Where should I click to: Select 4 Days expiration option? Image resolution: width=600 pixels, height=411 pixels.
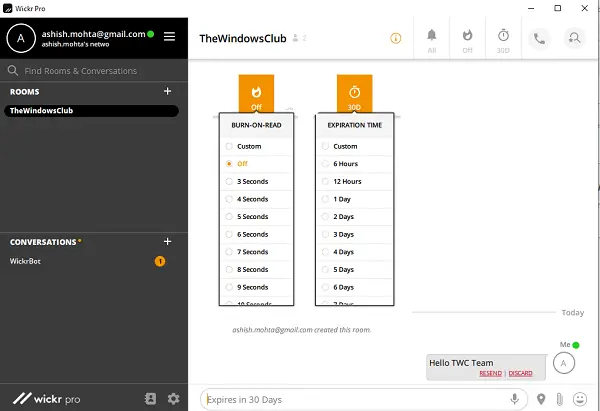coord(354,252)
